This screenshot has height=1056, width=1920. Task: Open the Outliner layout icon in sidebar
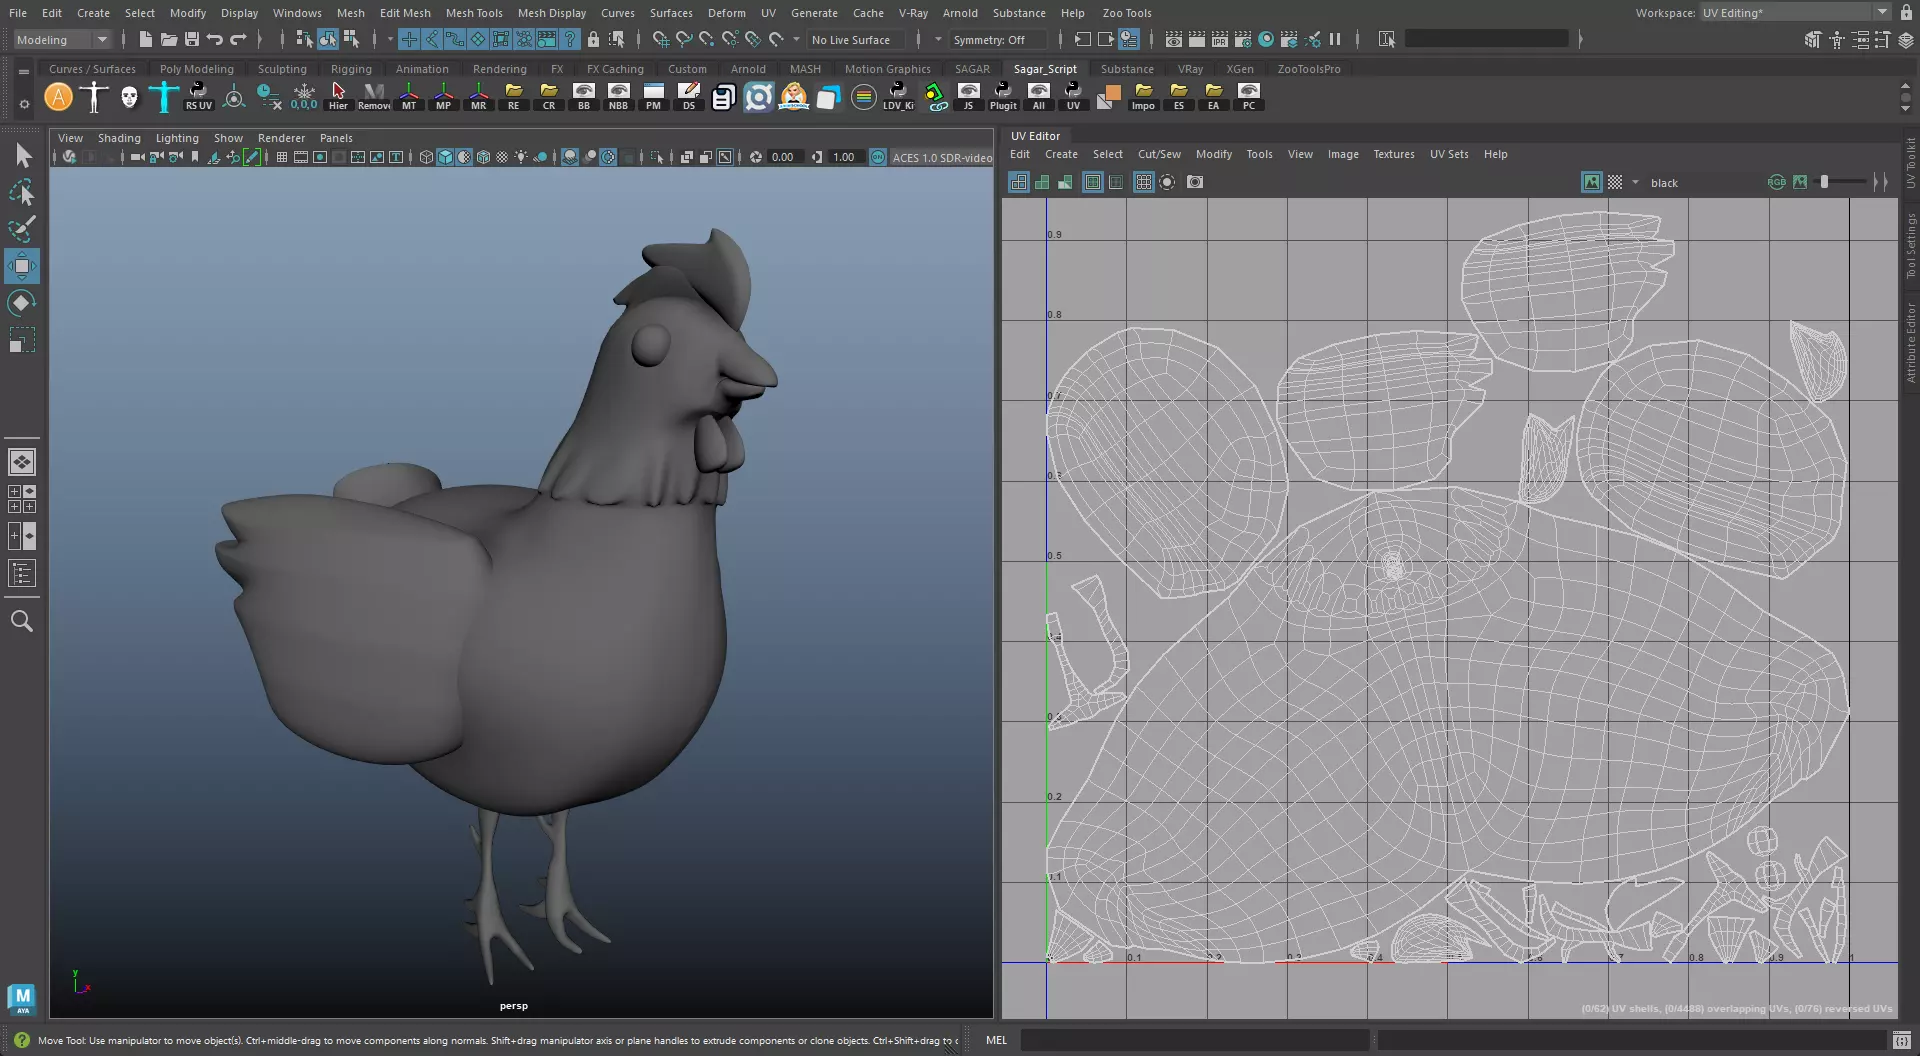[22, 573]
